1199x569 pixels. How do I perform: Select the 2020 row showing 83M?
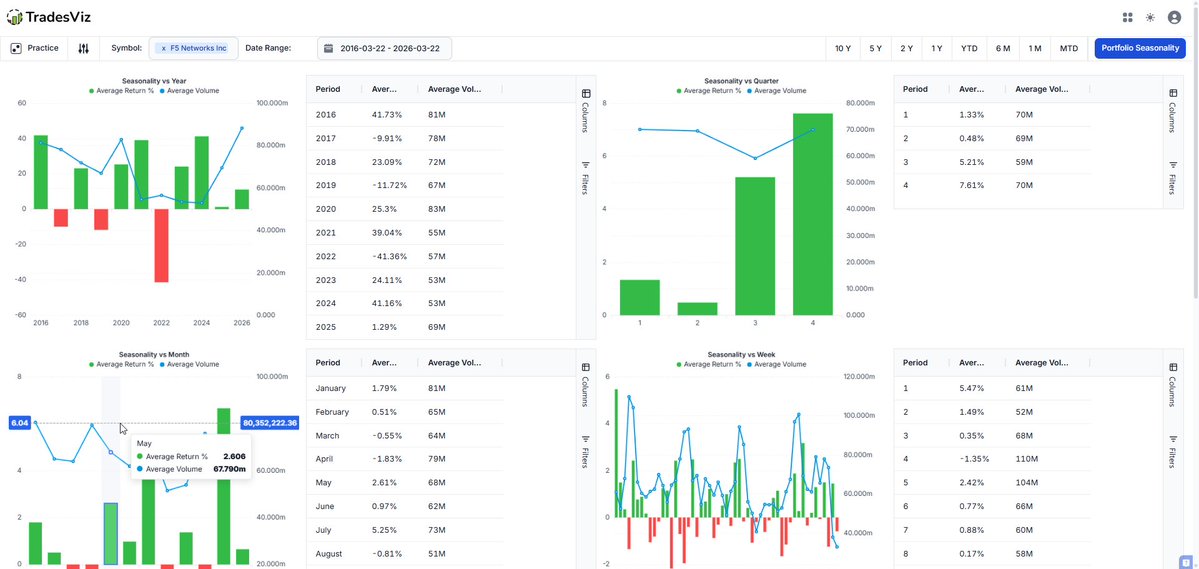405,209
